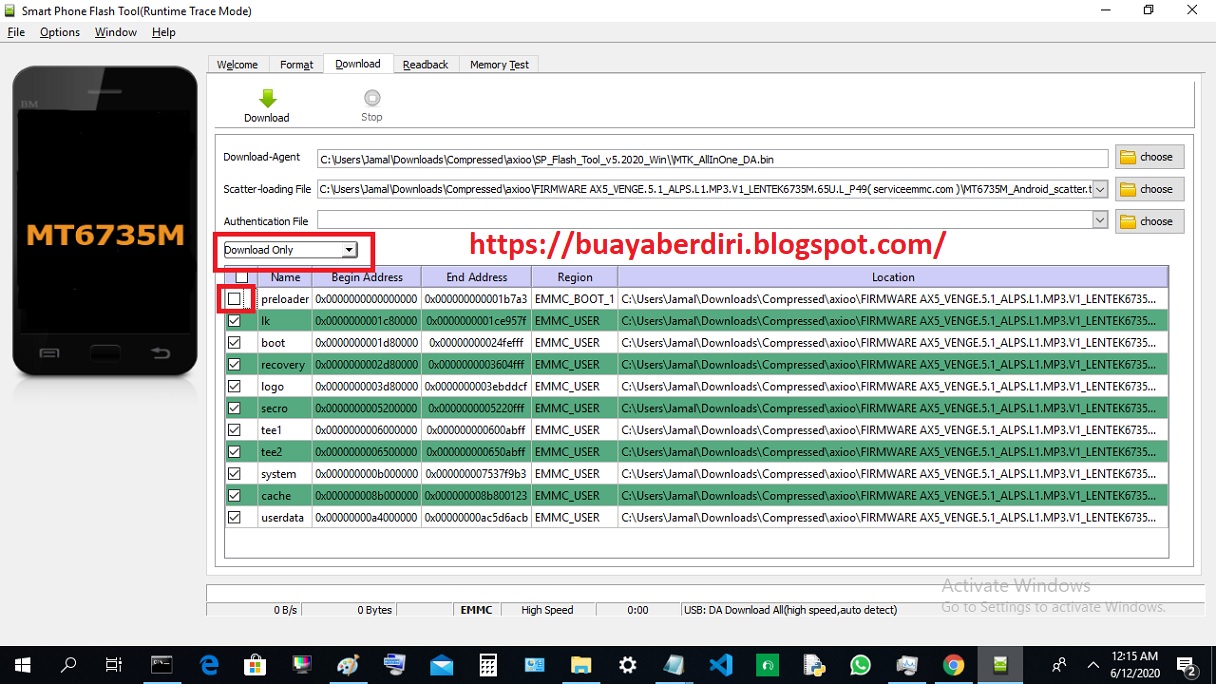The width and height of the screenshot is (1216, 684).
Task: Open WhatsApp from the taskbar
Action: 860,664
